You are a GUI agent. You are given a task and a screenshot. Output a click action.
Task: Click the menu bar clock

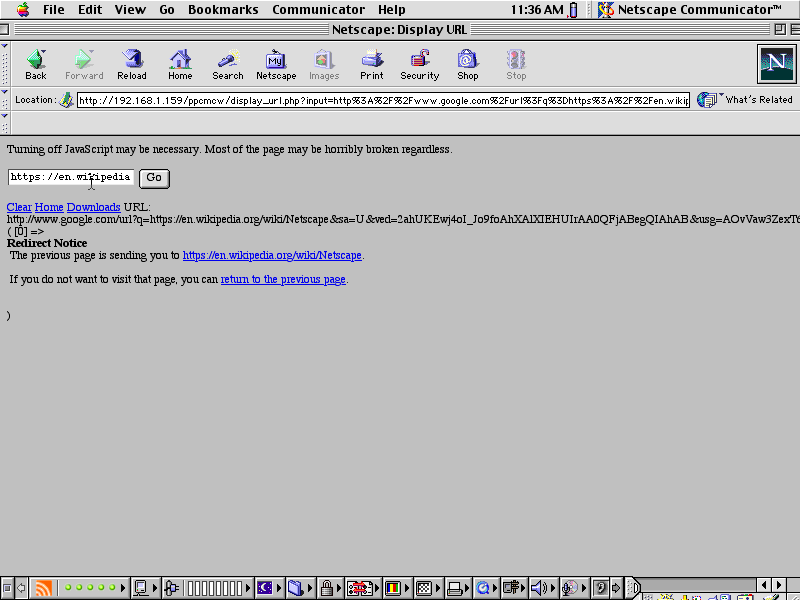pos(537,9)
